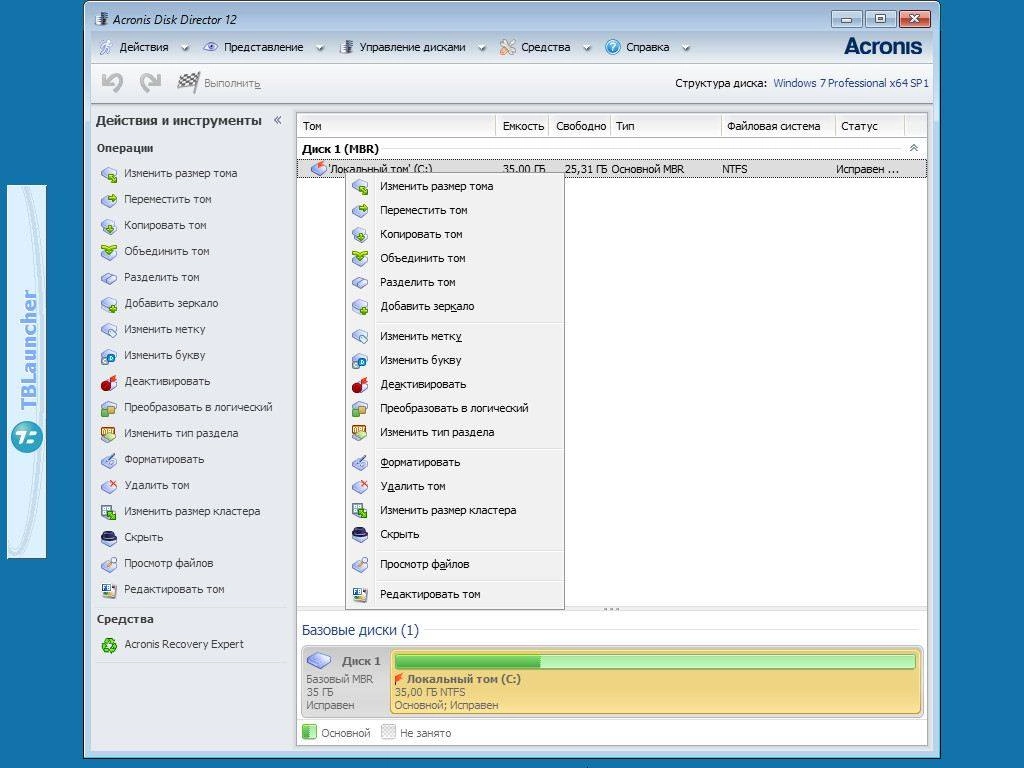The width and height of the screenshot is (1024, 768).
Task: Click the Статус column header
Action: (870, 126)
